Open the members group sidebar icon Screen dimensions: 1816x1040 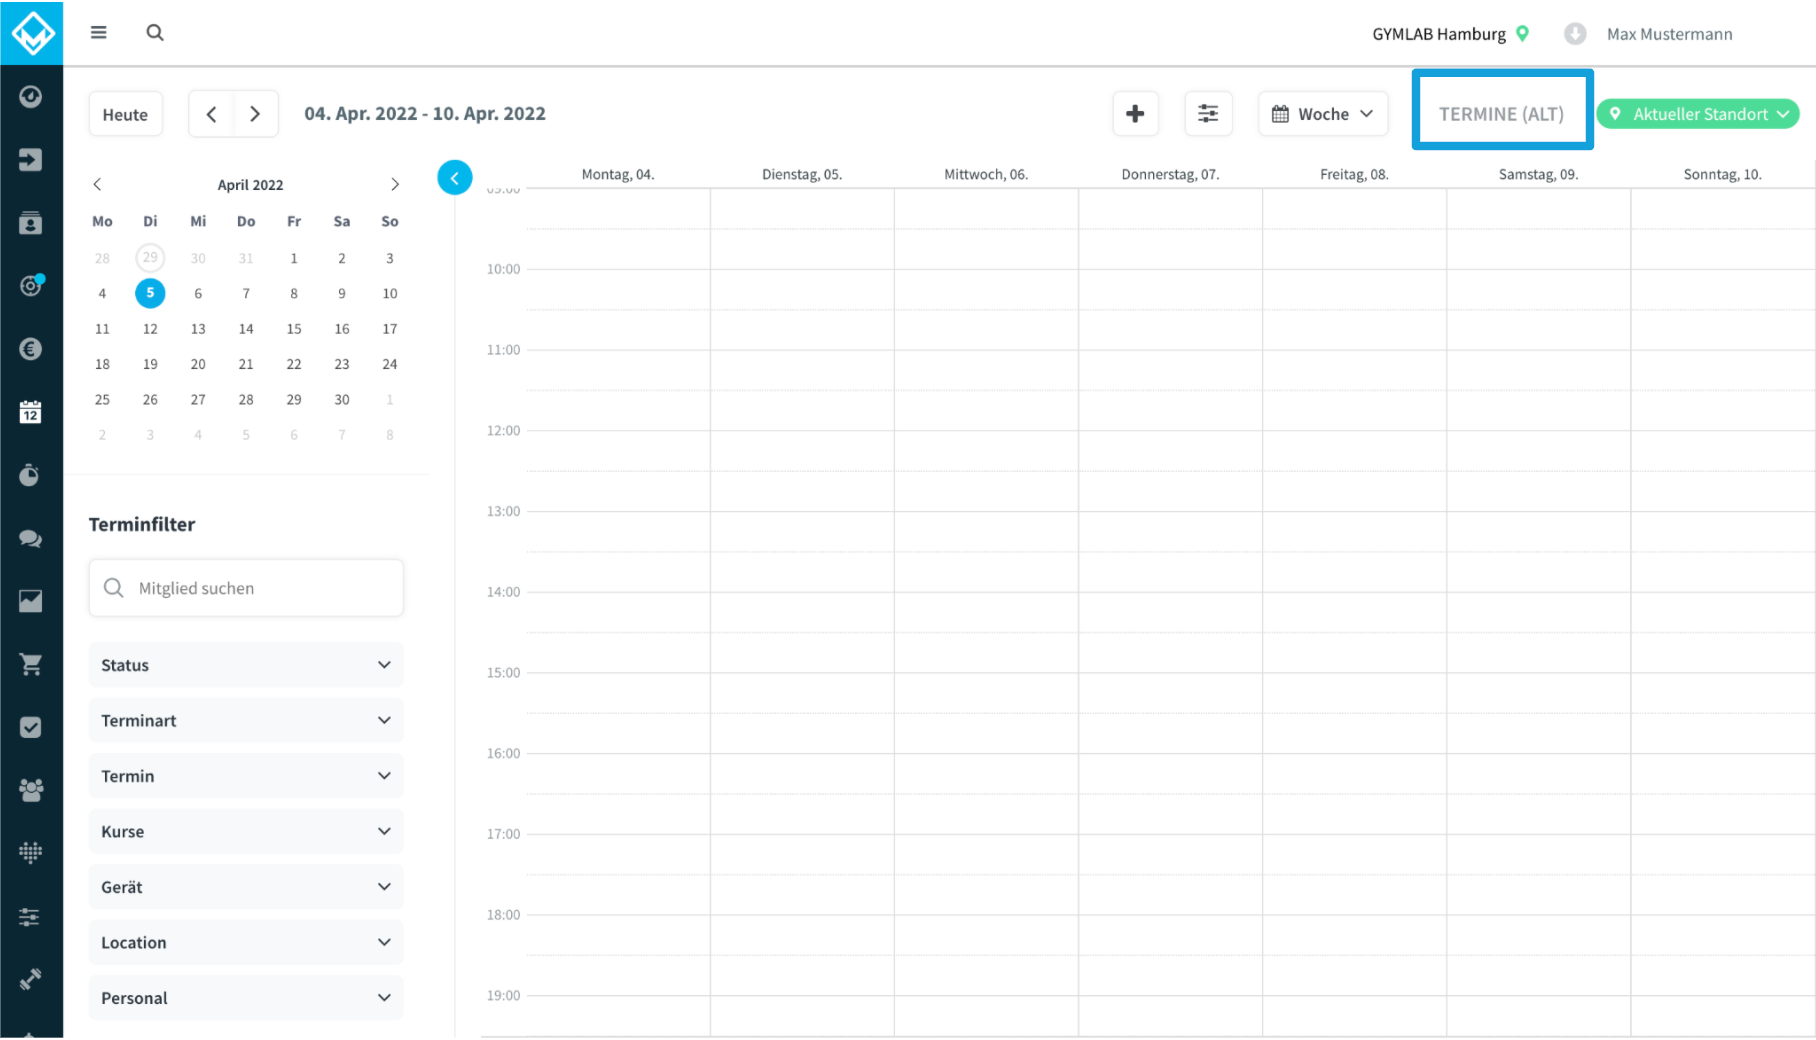[30, 790]
